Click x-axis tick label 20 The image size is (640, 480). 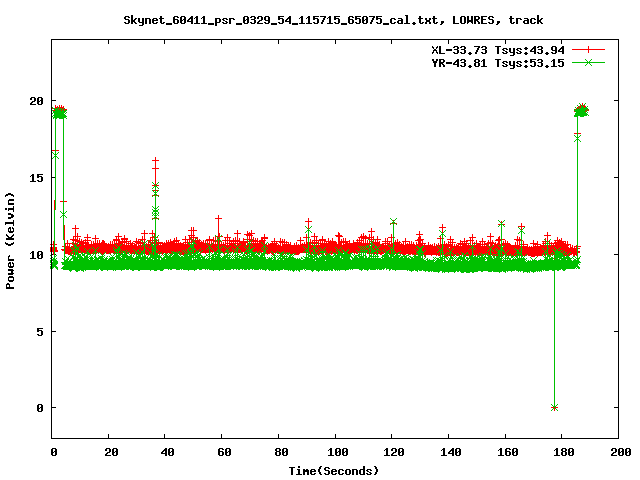point(111,452)
